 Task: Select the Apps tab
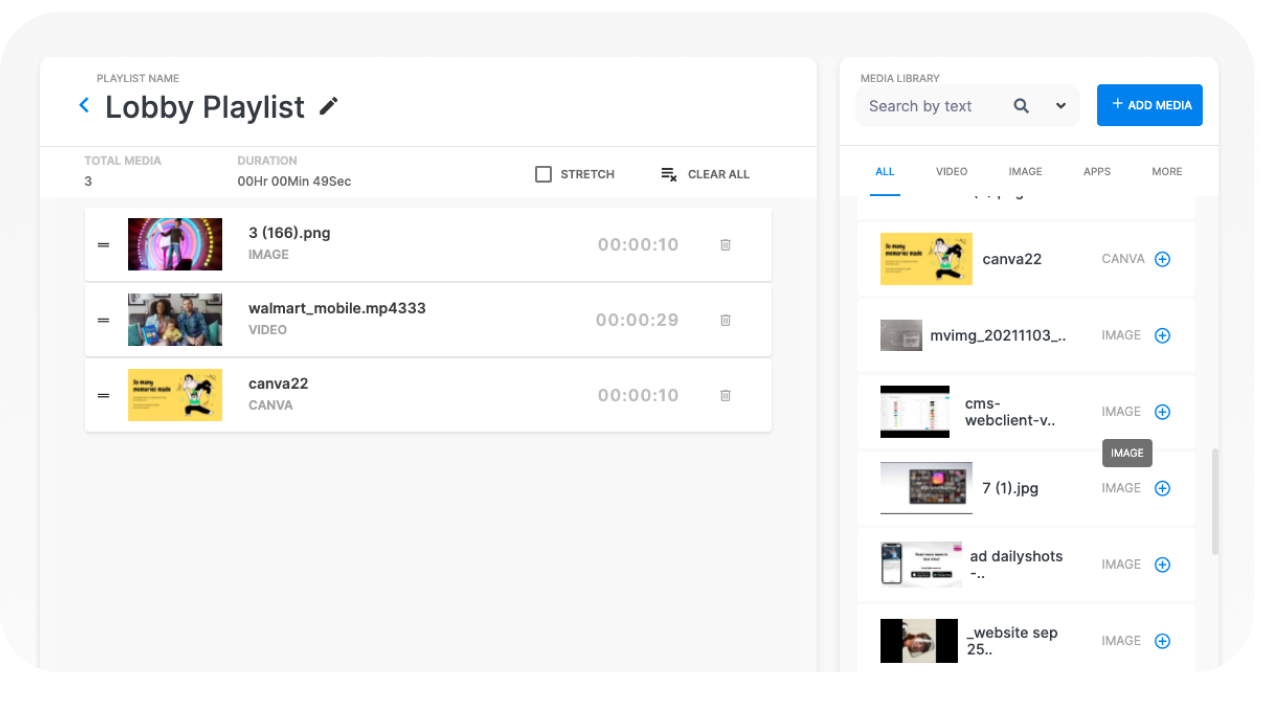(1097, 172)
